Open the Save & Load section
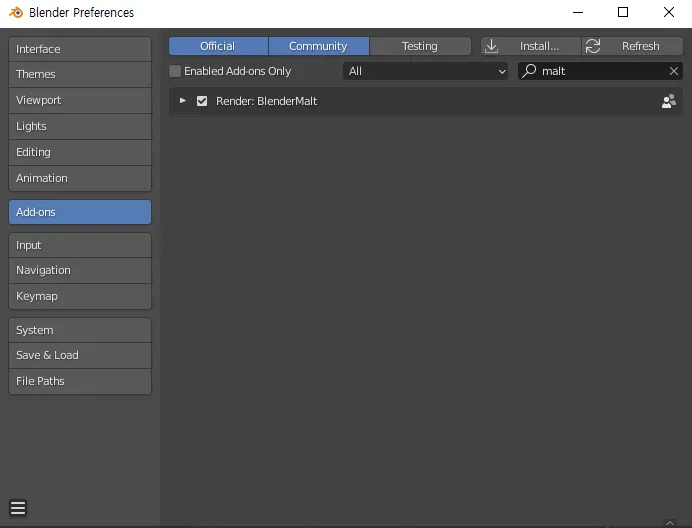Viewport: 692px width, 528px height. pyautogui.click(x=80, y=355)
